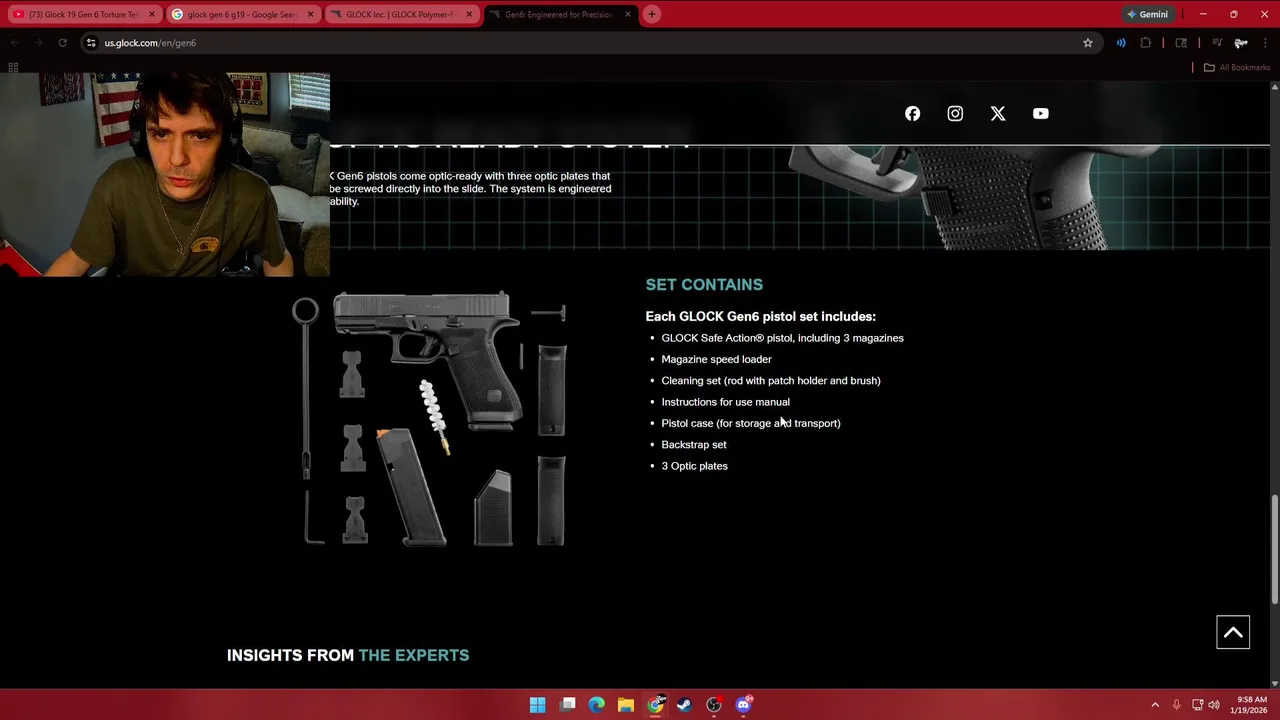Open Discord from the taskbar
The image size is (1280, 720).
pyautogui.click(x=743, y=705)
